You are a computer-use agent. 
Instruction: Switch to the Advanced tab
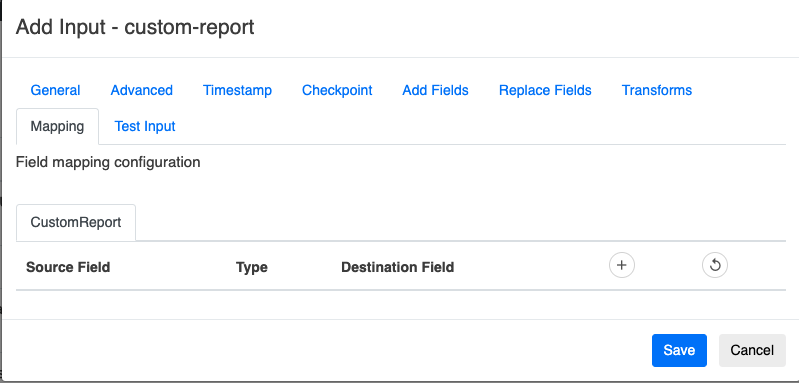[x=142, y=90]
